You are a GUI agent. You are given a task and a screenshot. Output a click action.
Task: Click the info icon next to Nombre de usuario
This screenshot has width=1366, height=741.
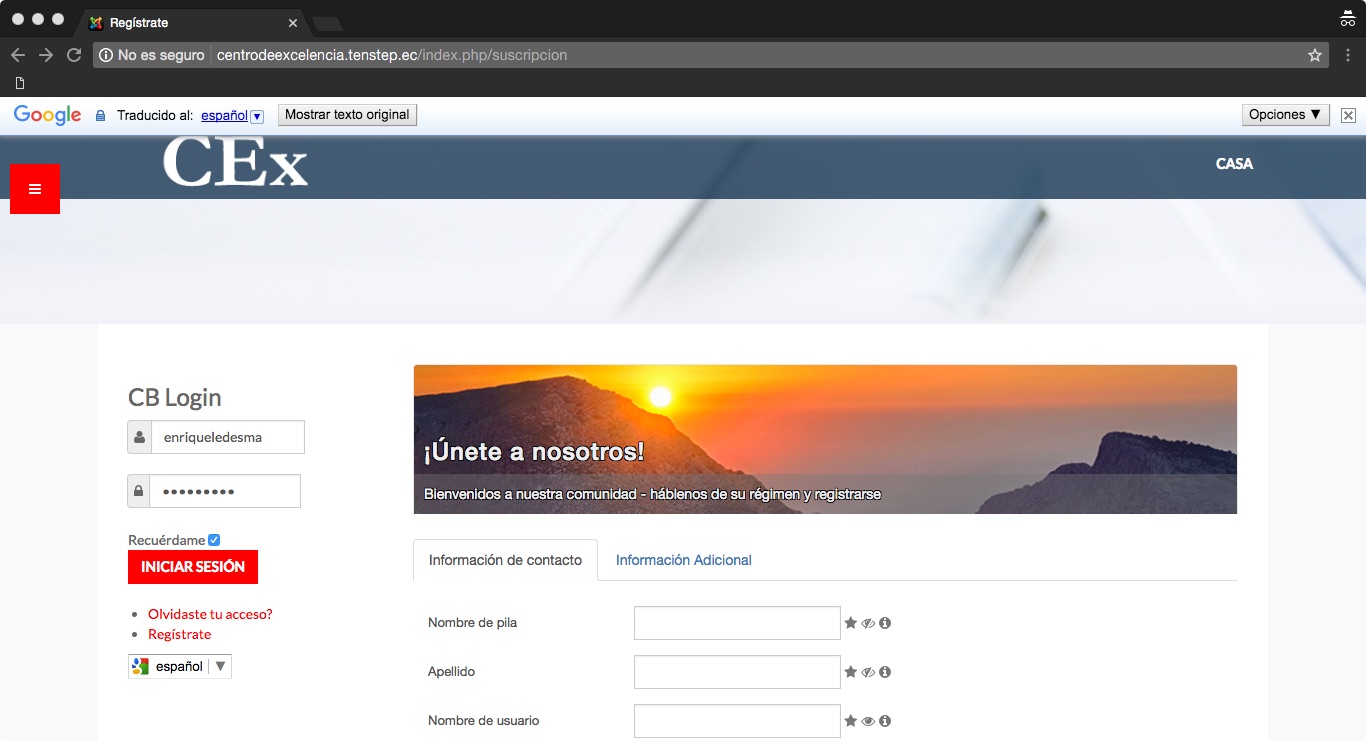click(885, 721)
